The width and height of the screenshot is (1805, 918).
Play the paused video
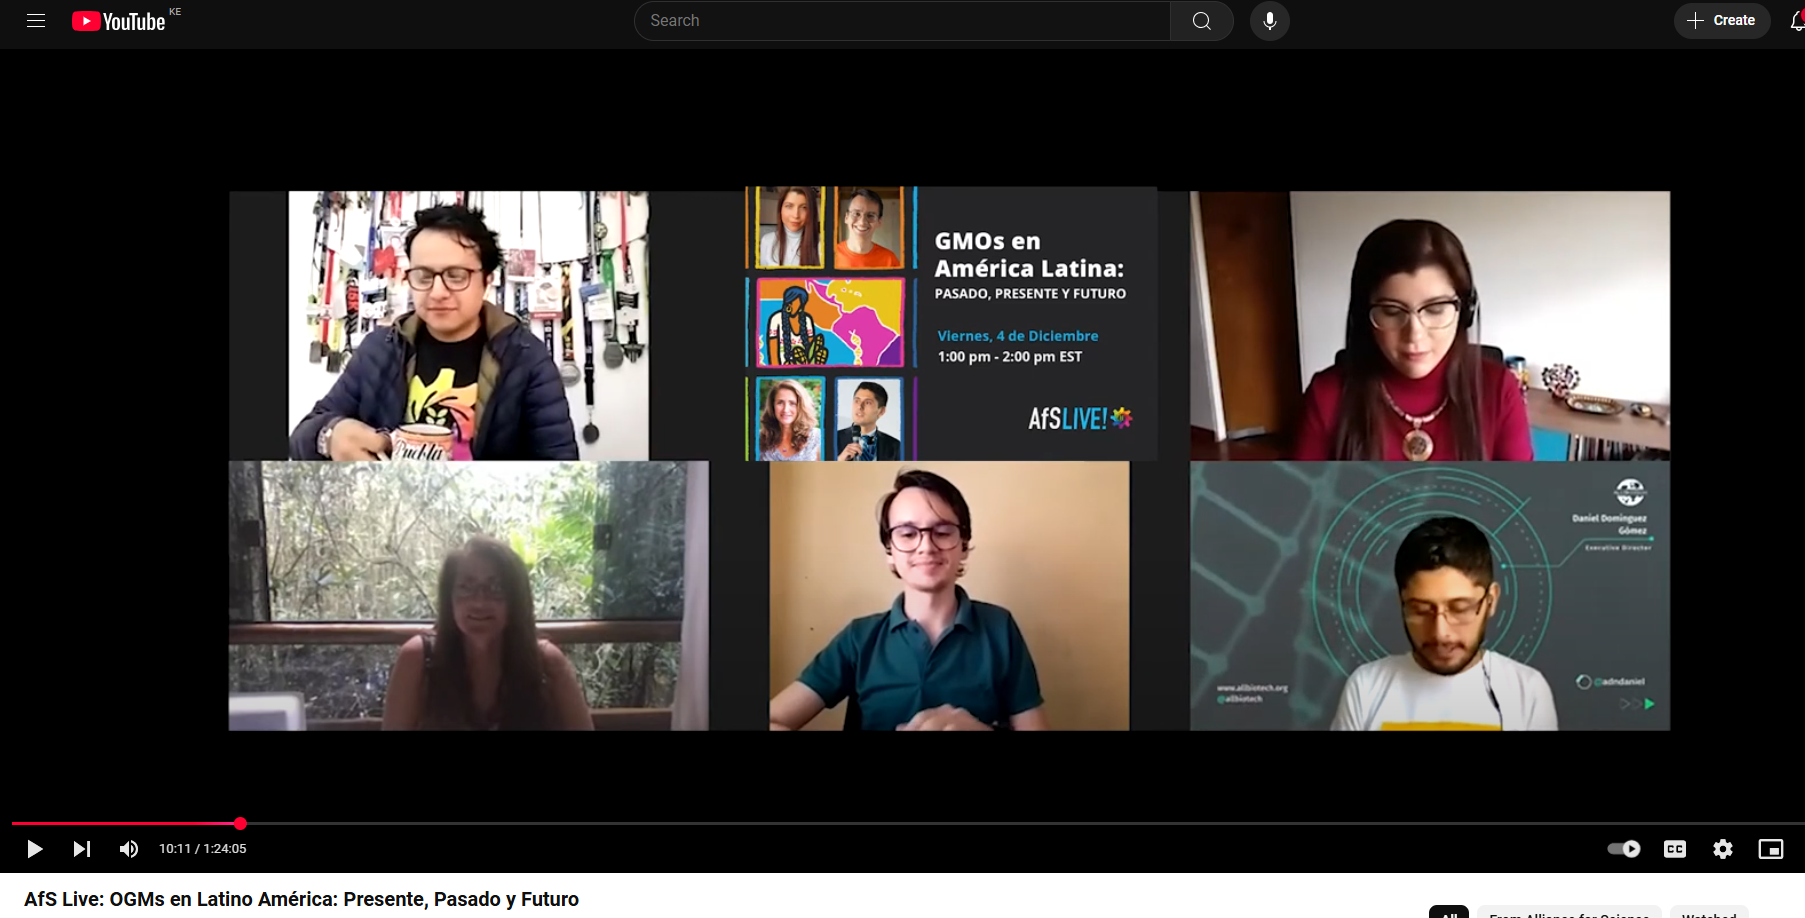coord(34,849)
